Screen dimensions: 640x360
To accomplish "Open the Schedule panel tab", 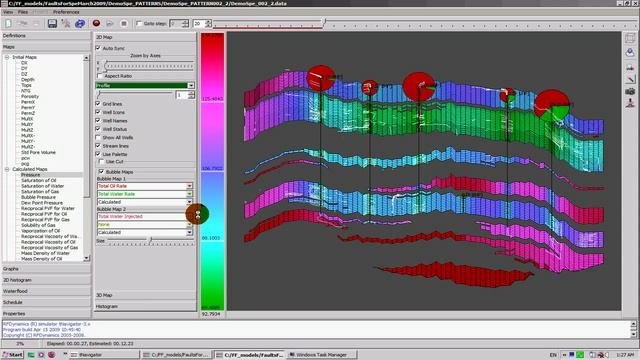I will [x=46, y=302].
